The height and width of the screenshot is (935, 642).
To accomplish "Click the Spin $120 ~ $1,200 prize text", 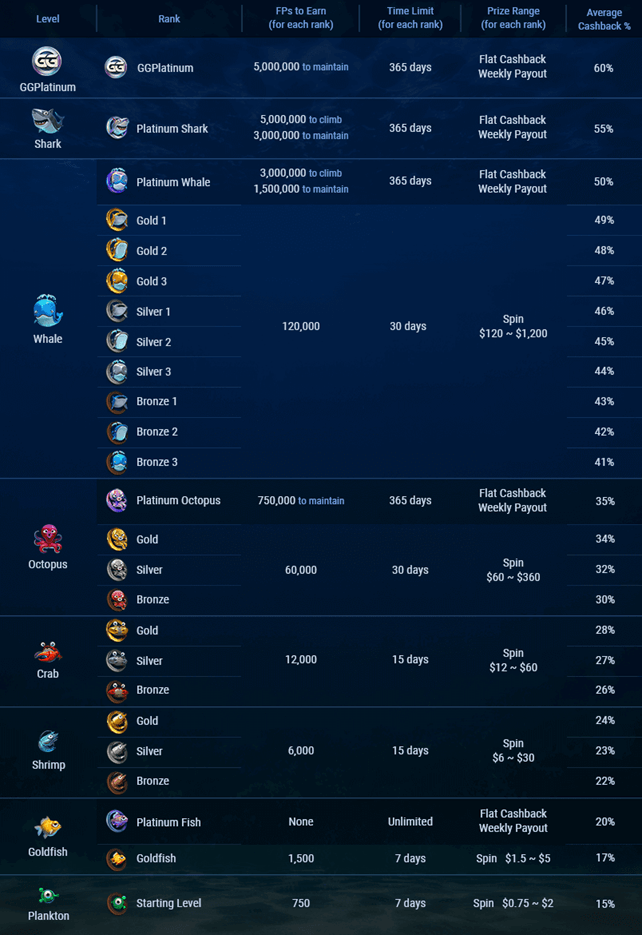I will pyautogui.click(x=513, y=326).
